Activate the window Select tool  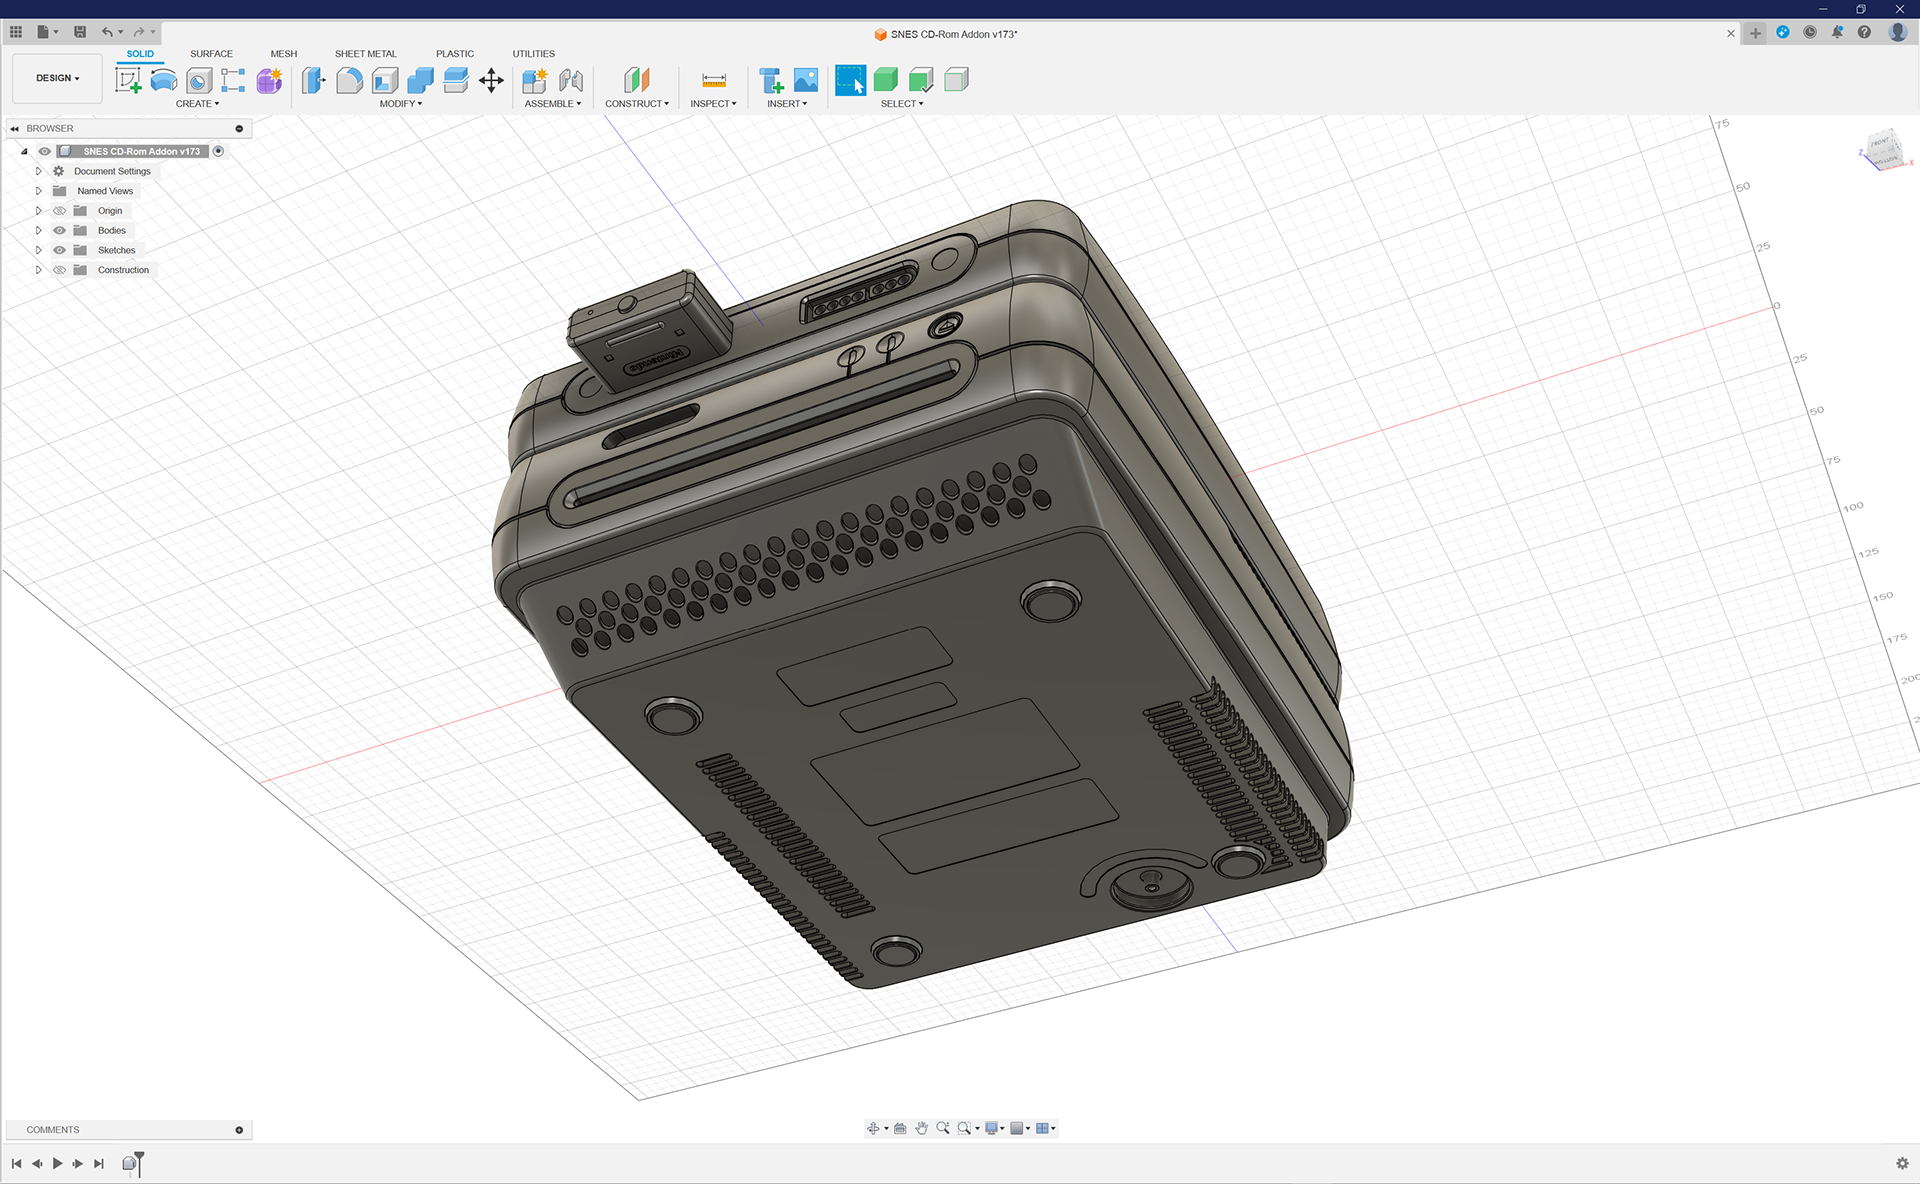851,80
